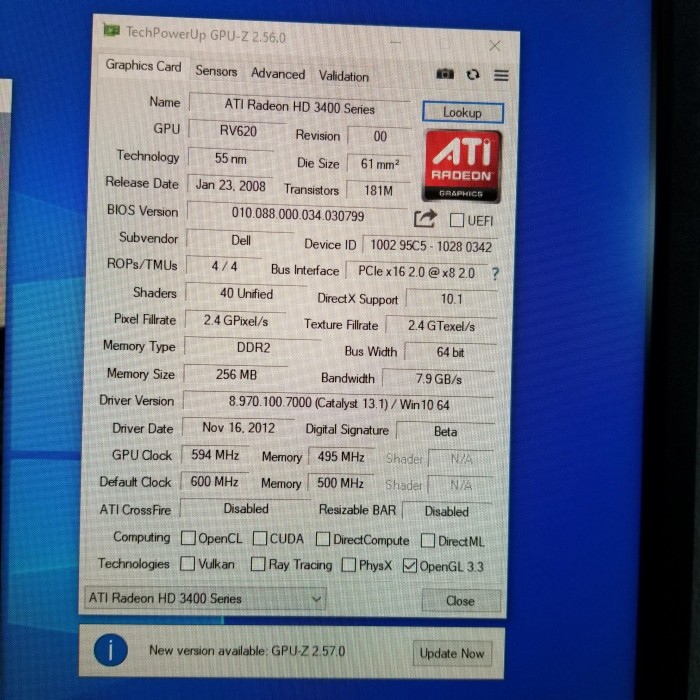This screenshot has height=700, width=700.
Task: Click the Pixel Fillrate field 2.4 GPixel/s
Action: tap(236, 320)
